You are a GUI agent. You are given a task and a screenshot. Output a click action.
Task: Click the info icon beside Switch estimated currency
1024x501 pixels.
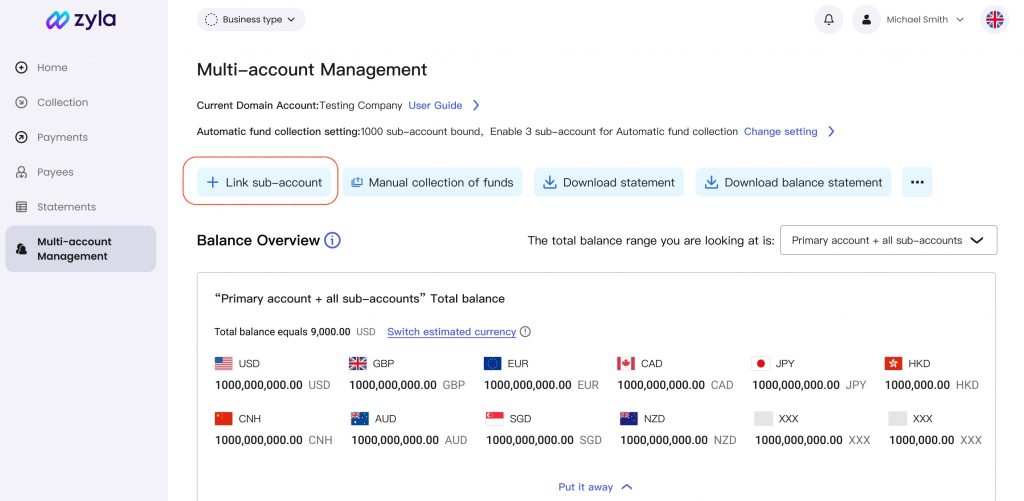[525, 331]
